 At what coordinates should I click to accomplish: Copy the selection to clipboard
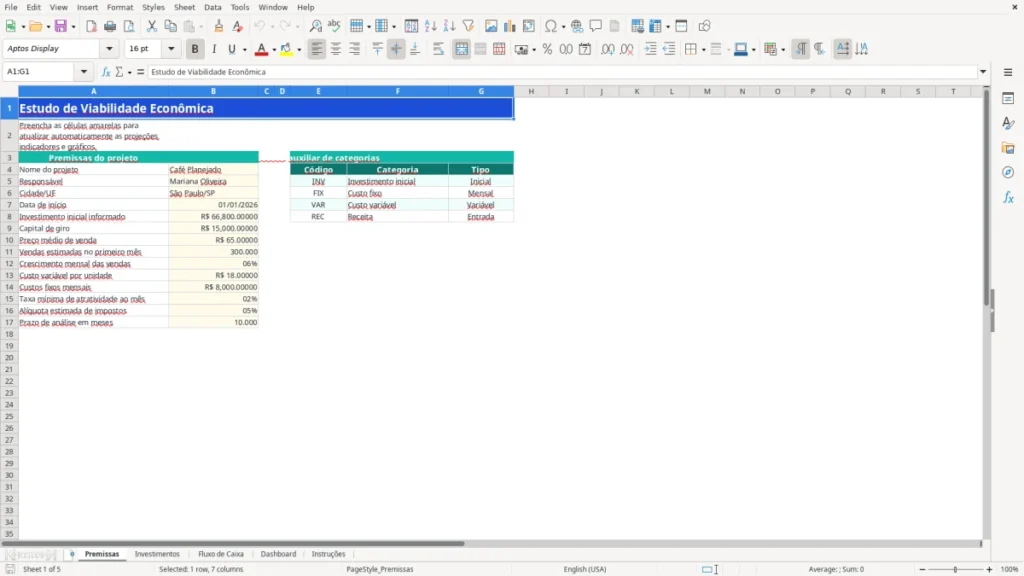pos(170,26)
